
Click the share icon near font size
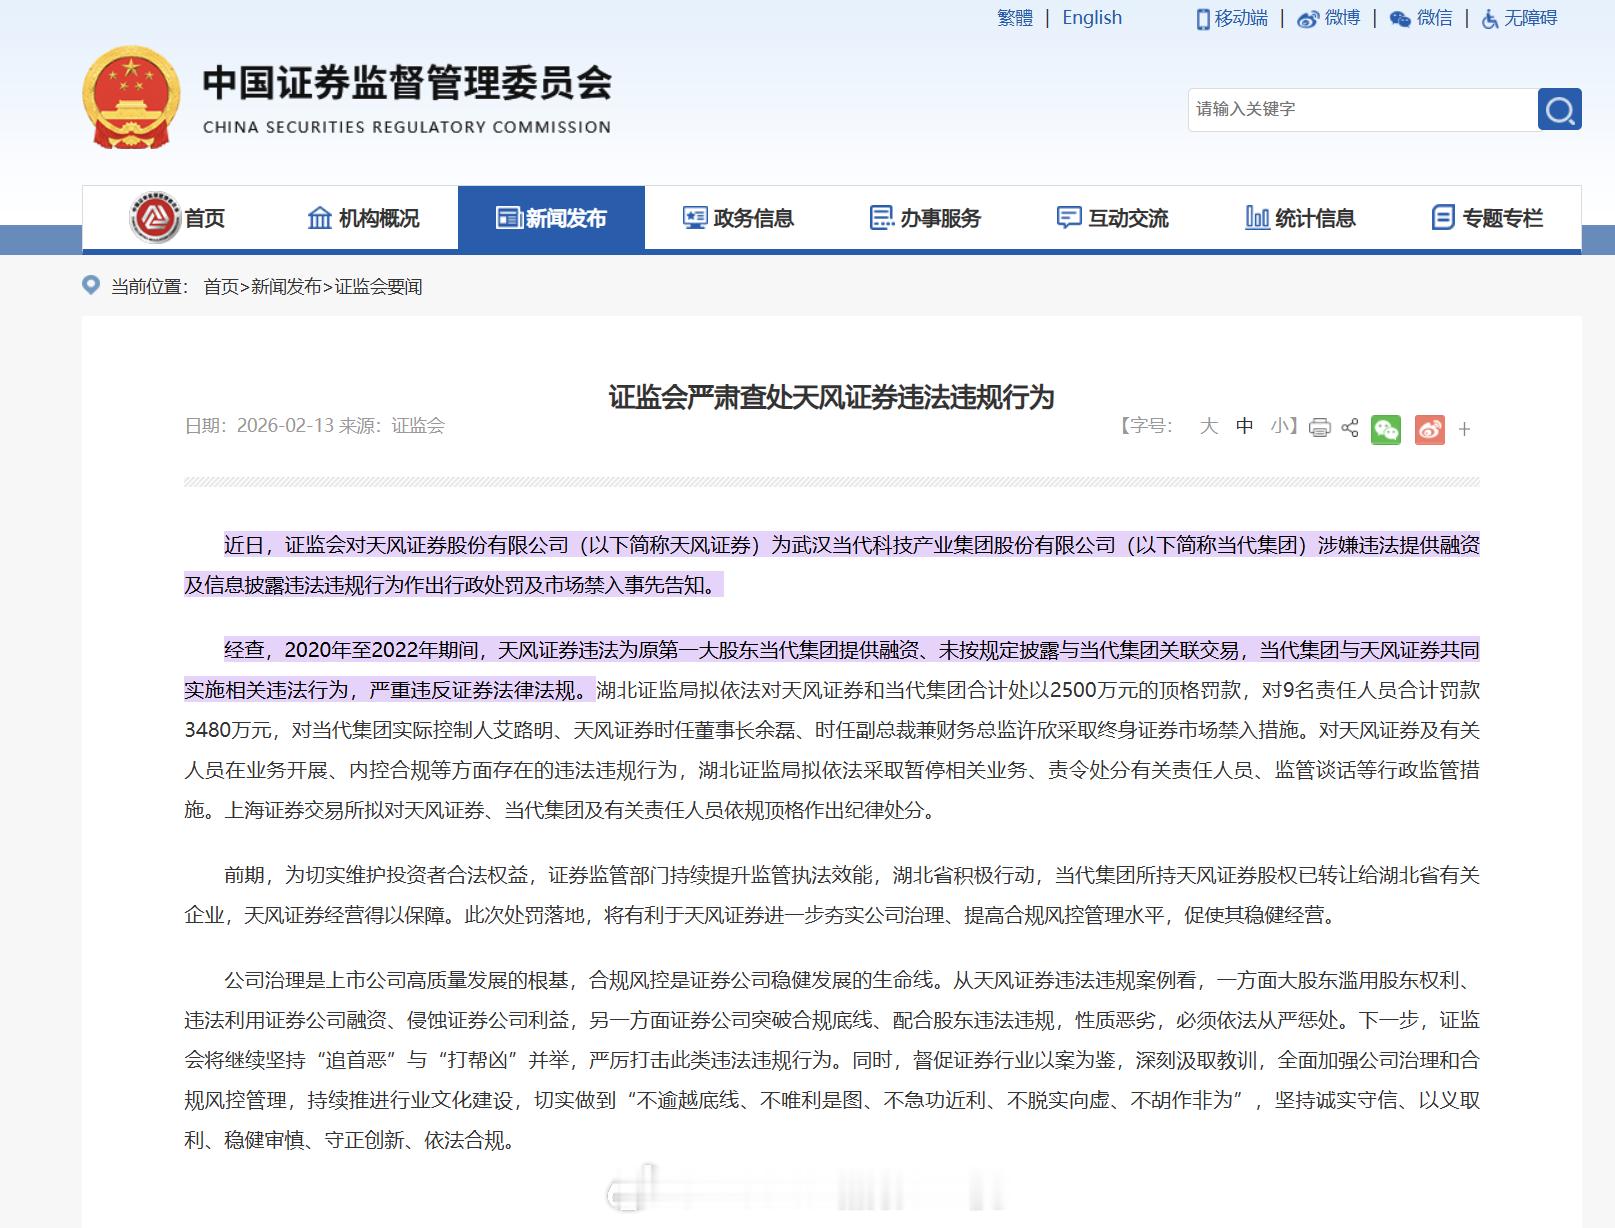(1350, 428)
